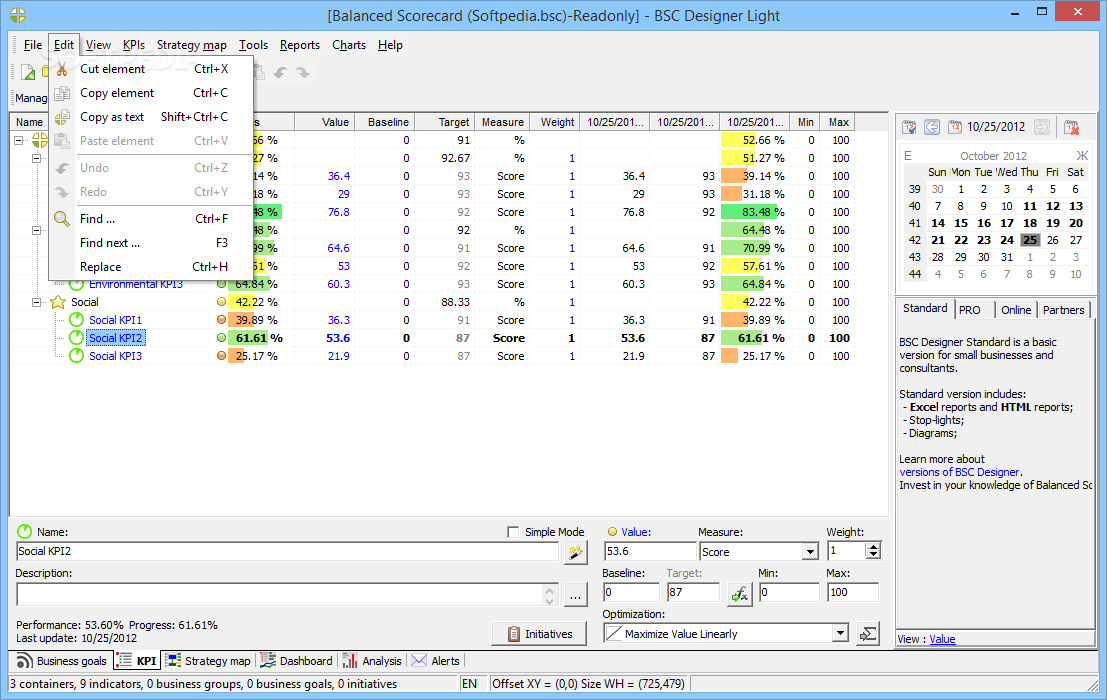Open the KPIs menu

(x=133, y=45)
